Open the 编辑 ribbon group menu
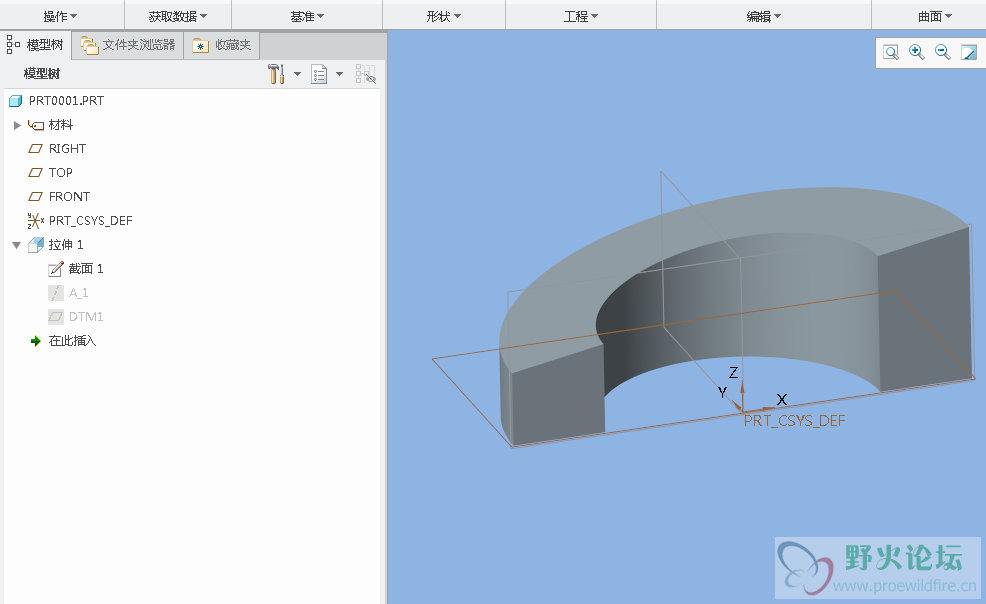Screen dimensions: 986x604 point(763,16)
